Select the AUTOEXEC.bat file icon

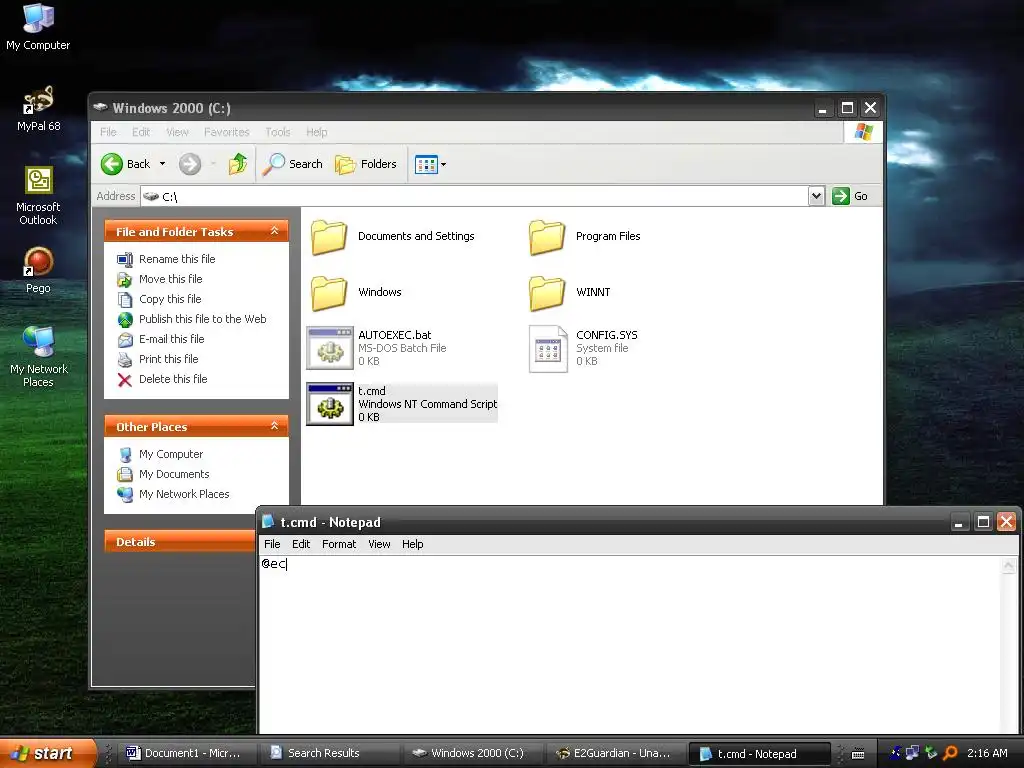click(330, 348)
